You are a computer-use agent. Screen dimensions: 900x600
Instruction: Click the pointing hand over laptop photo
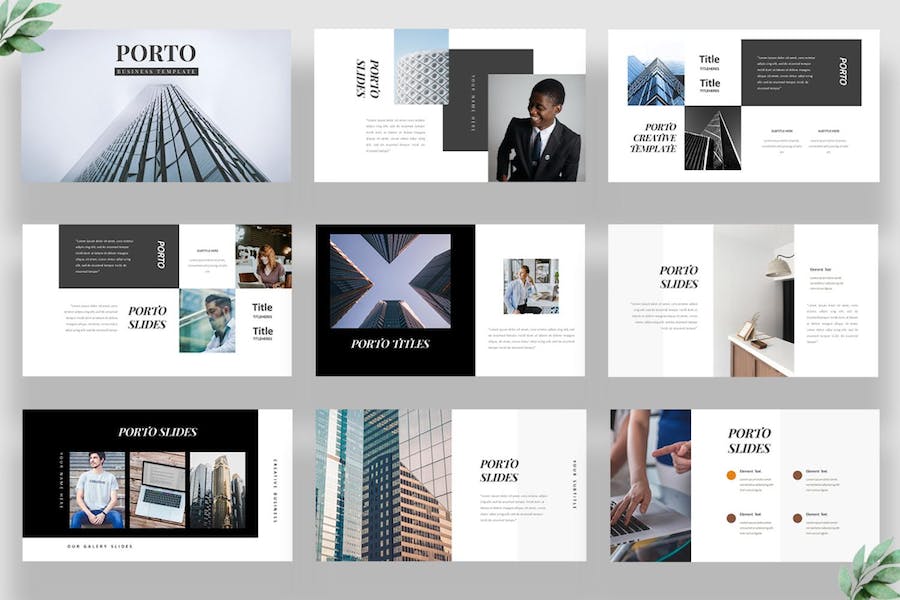650,485
